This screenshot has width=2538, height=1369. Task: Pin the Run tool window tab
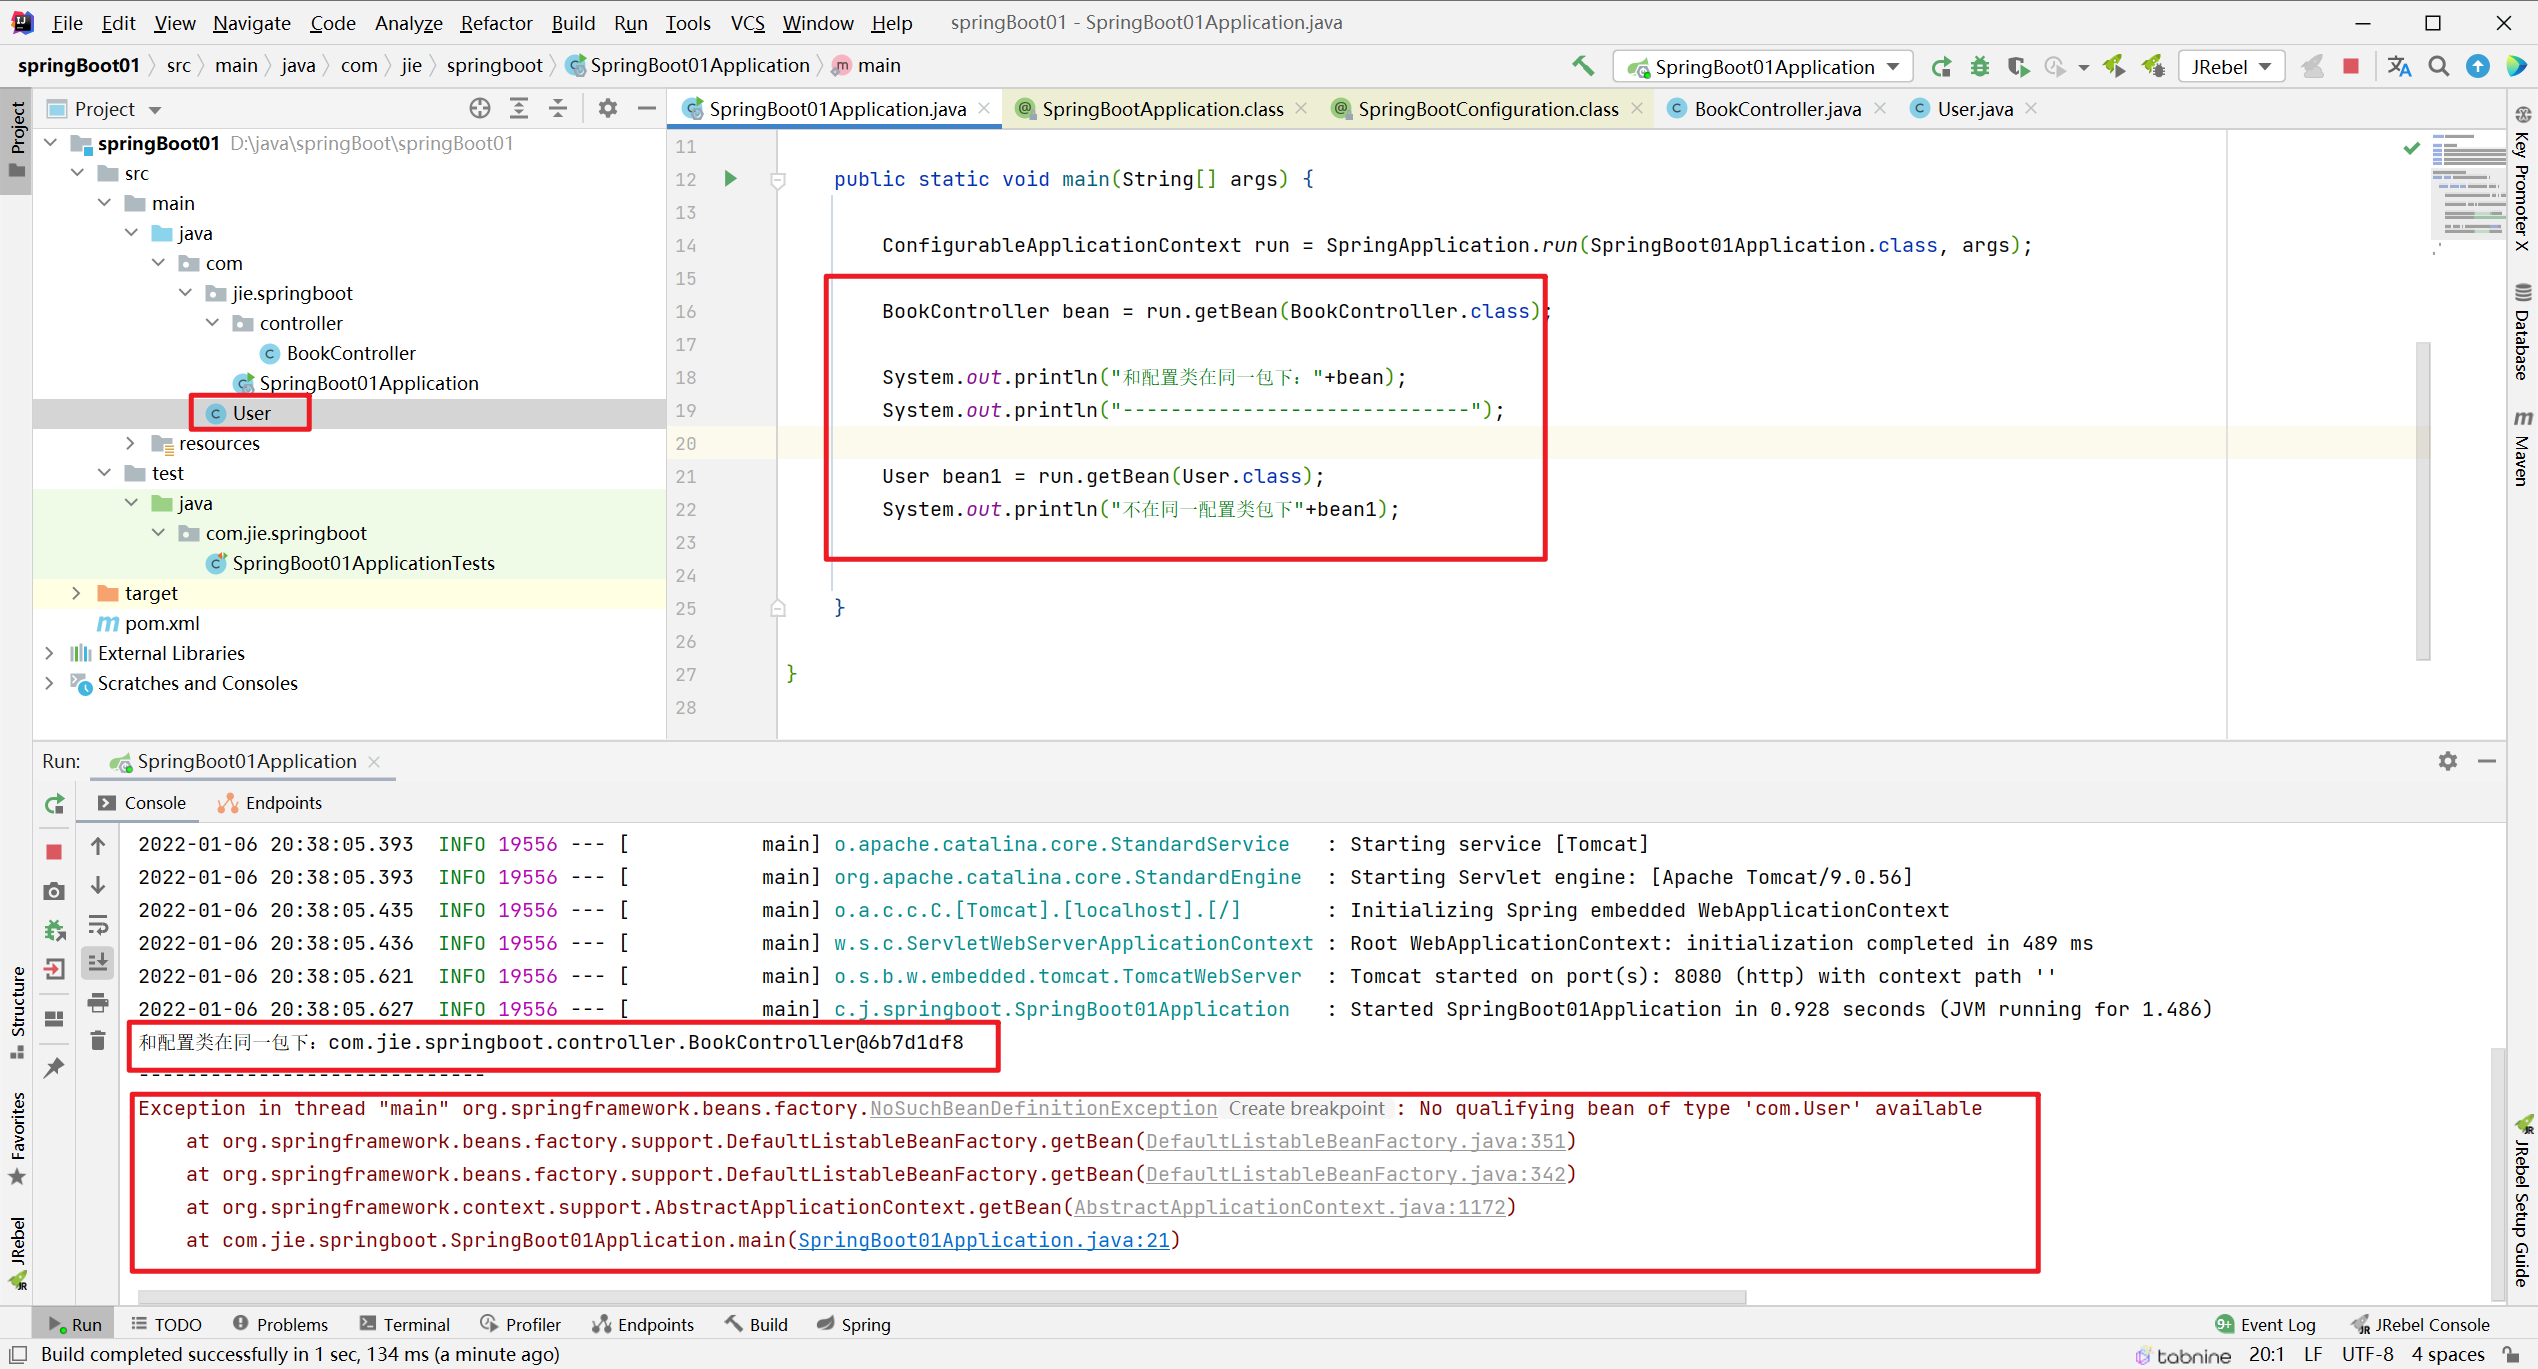pos(53,1067)
